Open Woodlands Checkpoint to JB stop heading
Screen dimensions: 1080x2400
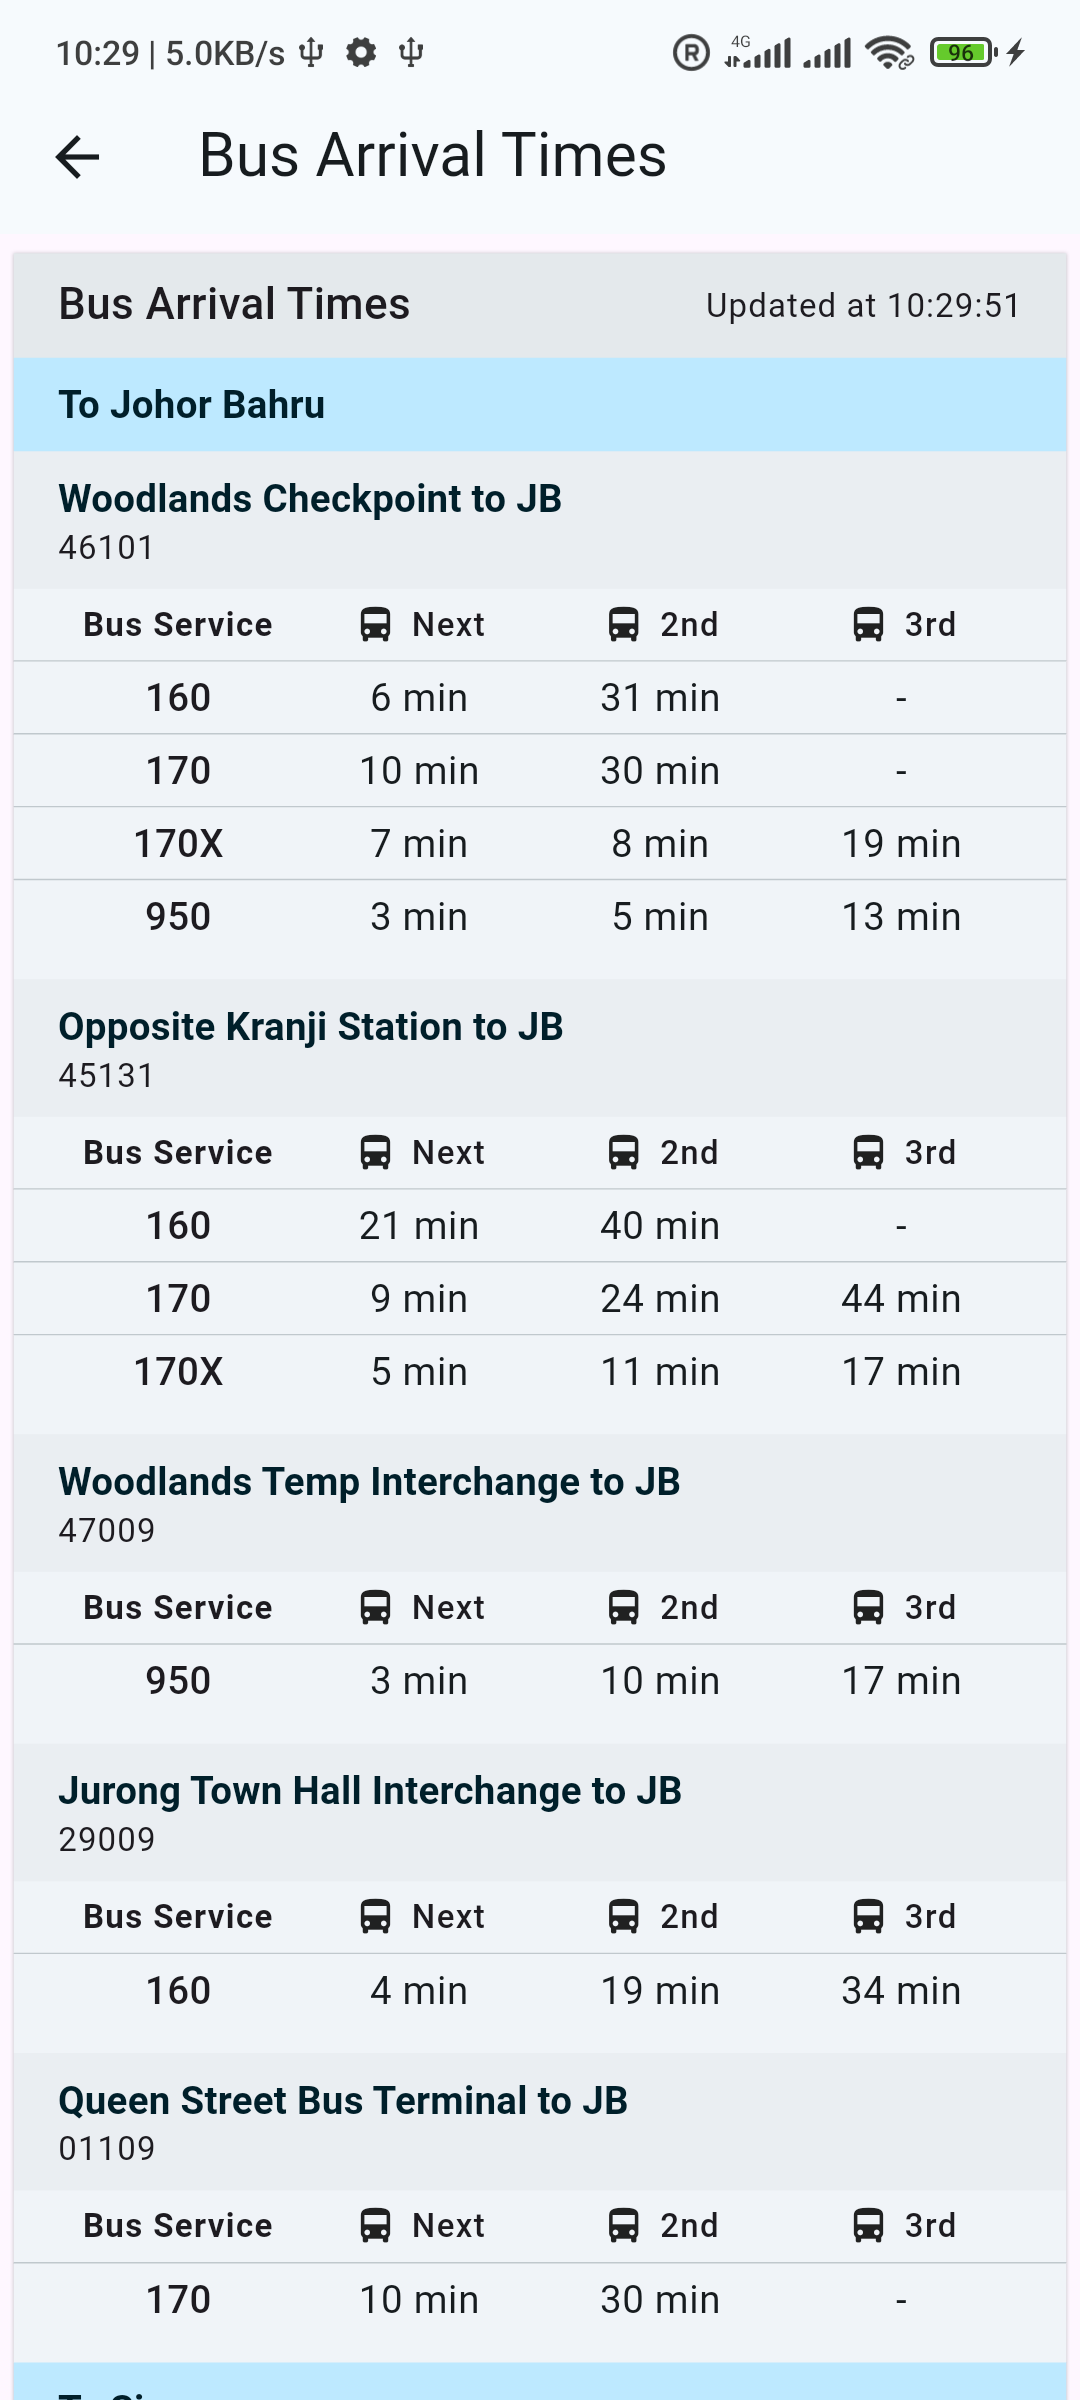[310, 498]
